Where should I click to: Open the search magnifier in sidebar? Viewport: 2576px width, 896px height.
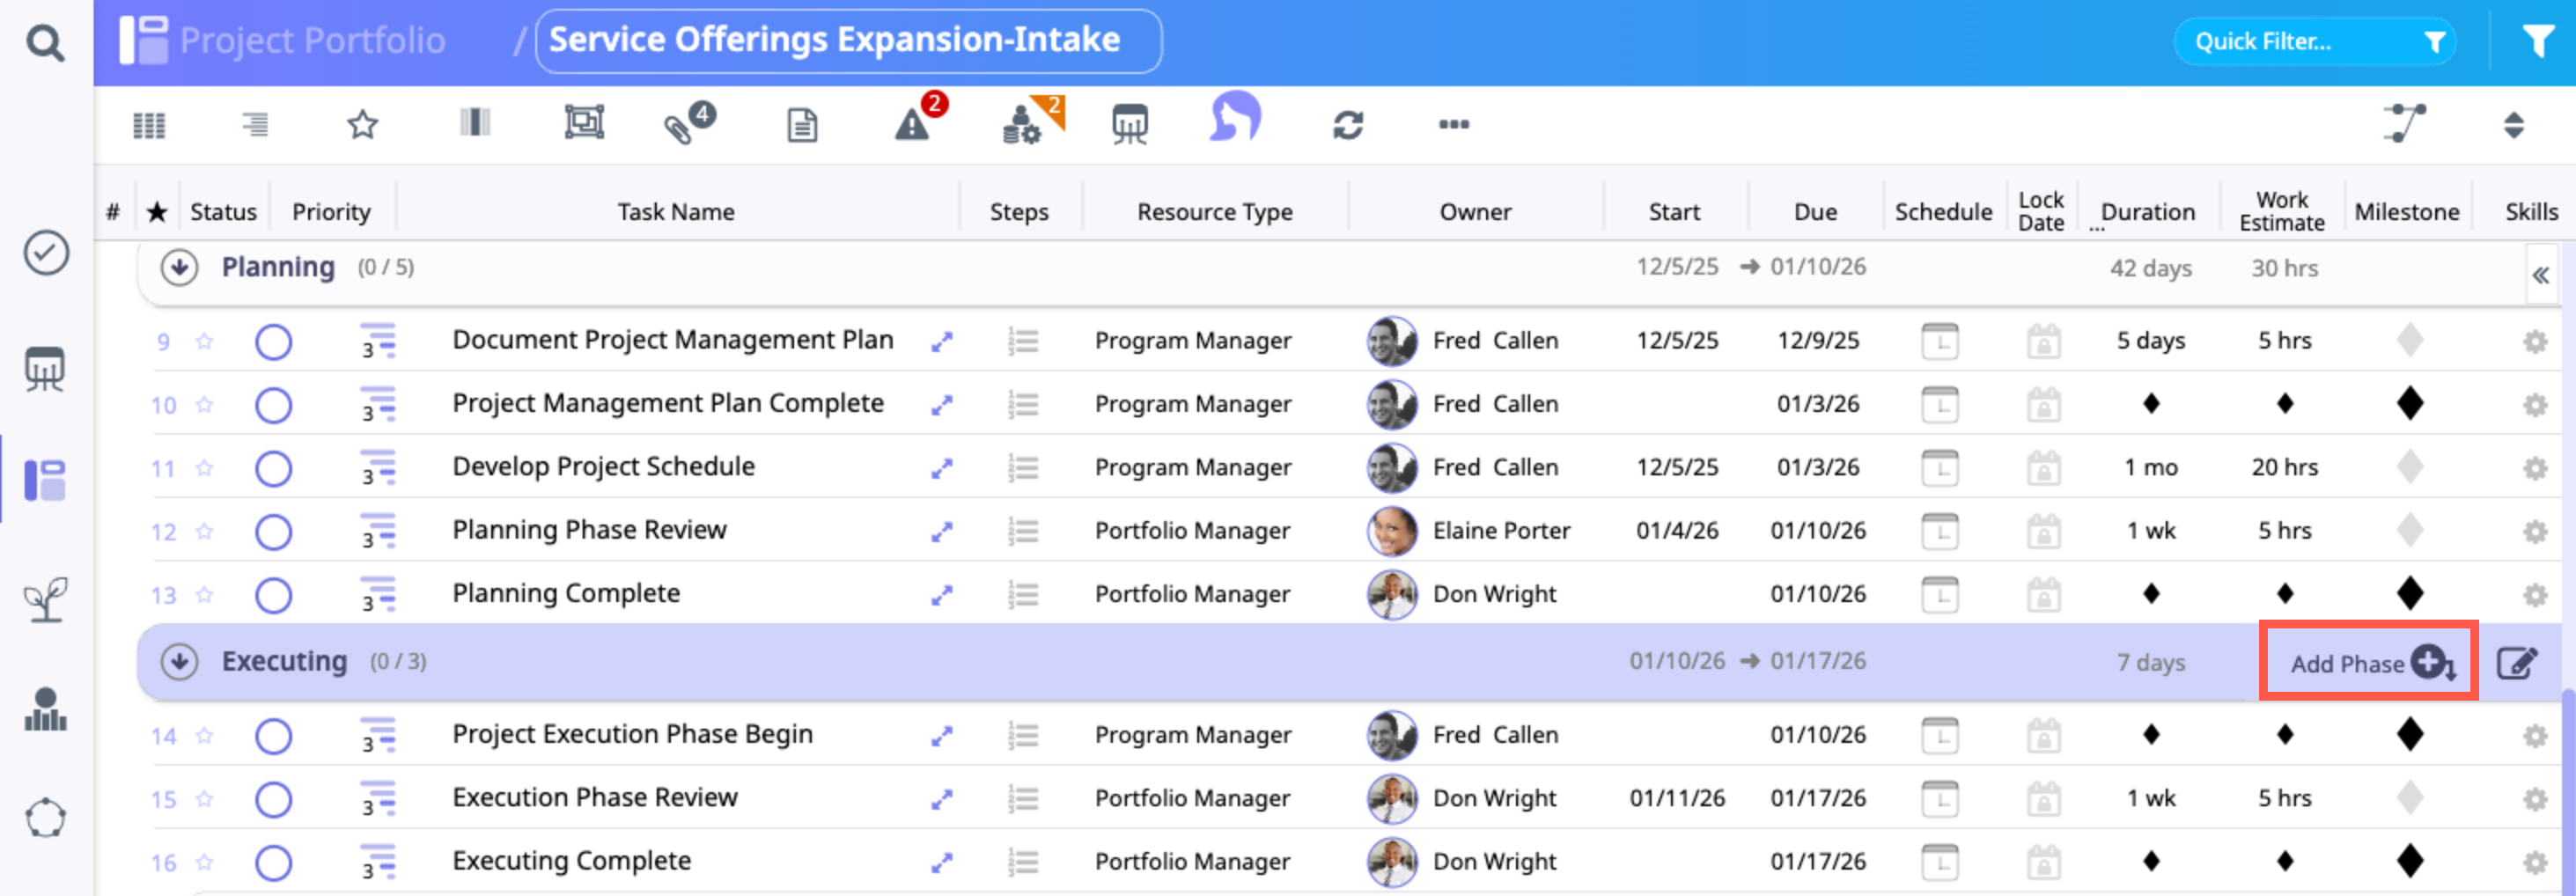45,43
